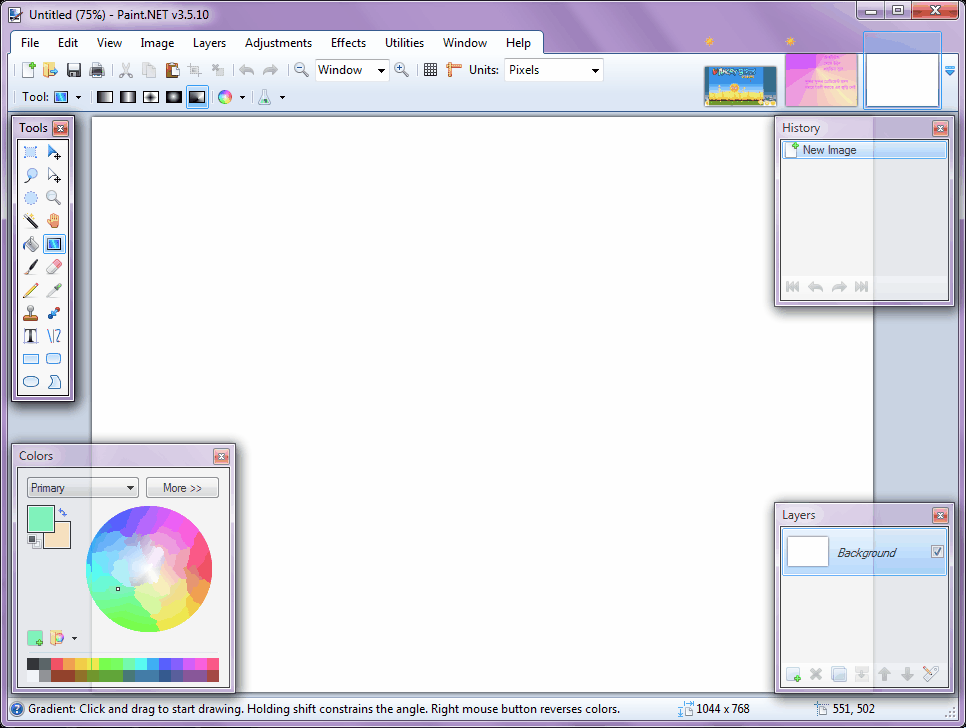The width and height of the screenshot is (966, 728).
Task: Click the Zoom Out magnifier icon
Action: [301, 70]
